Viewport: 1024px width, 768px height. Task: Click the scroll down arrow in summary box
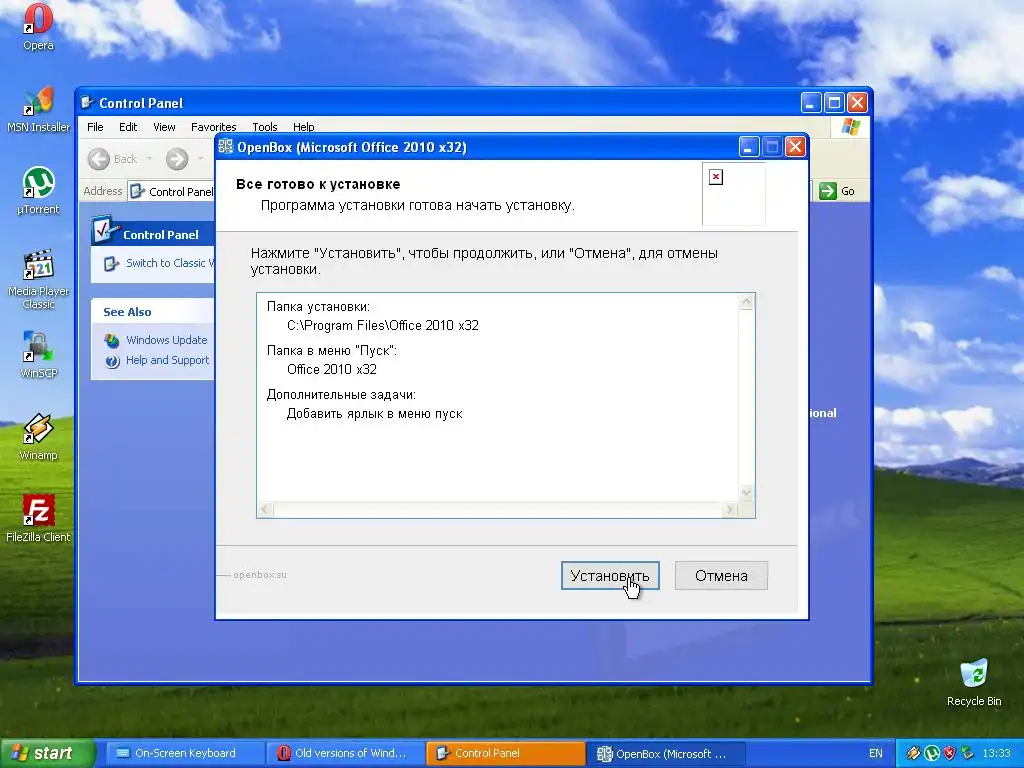(746, 492)
